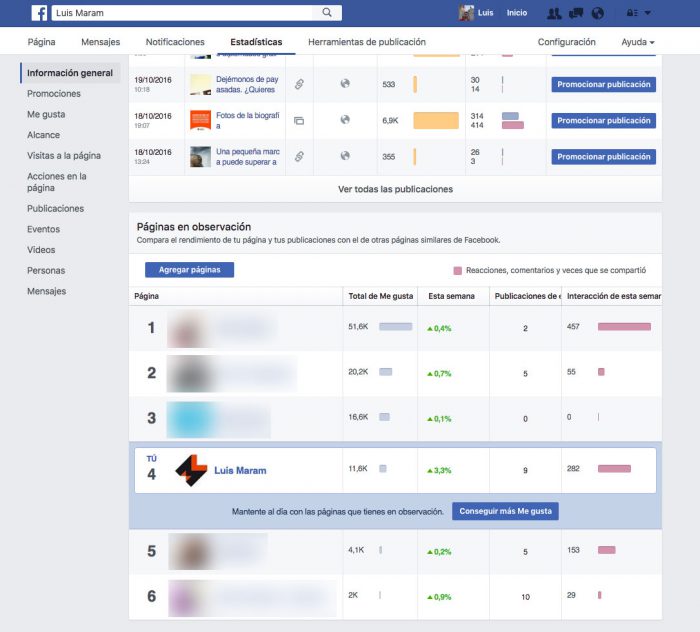Click photo type icon of 'Fotos de la biografía' post
Image resolution: width=700 pixels, height=632 pixels.
point(298,120)
